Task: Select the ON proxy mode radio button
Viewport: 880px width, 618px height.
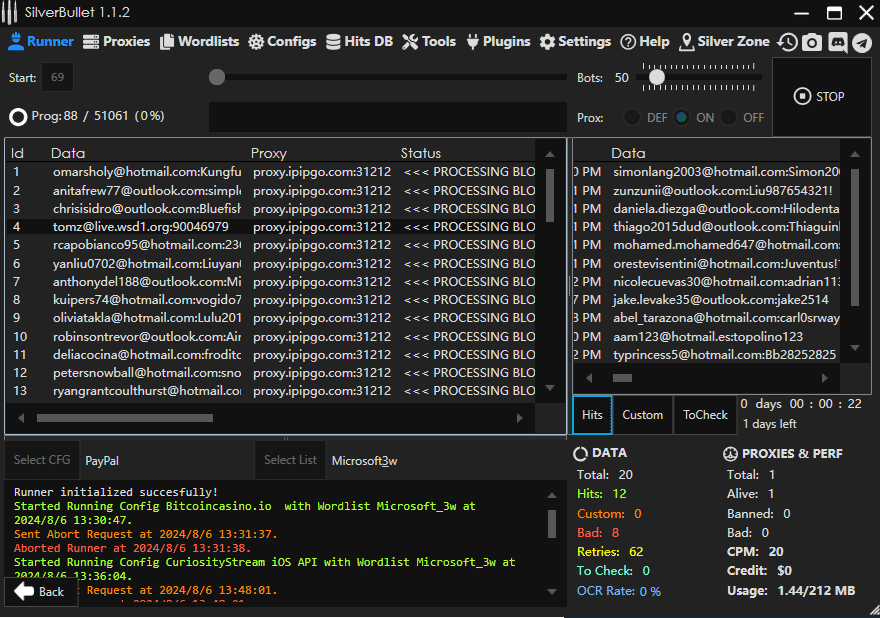Action: coord(682,117)
